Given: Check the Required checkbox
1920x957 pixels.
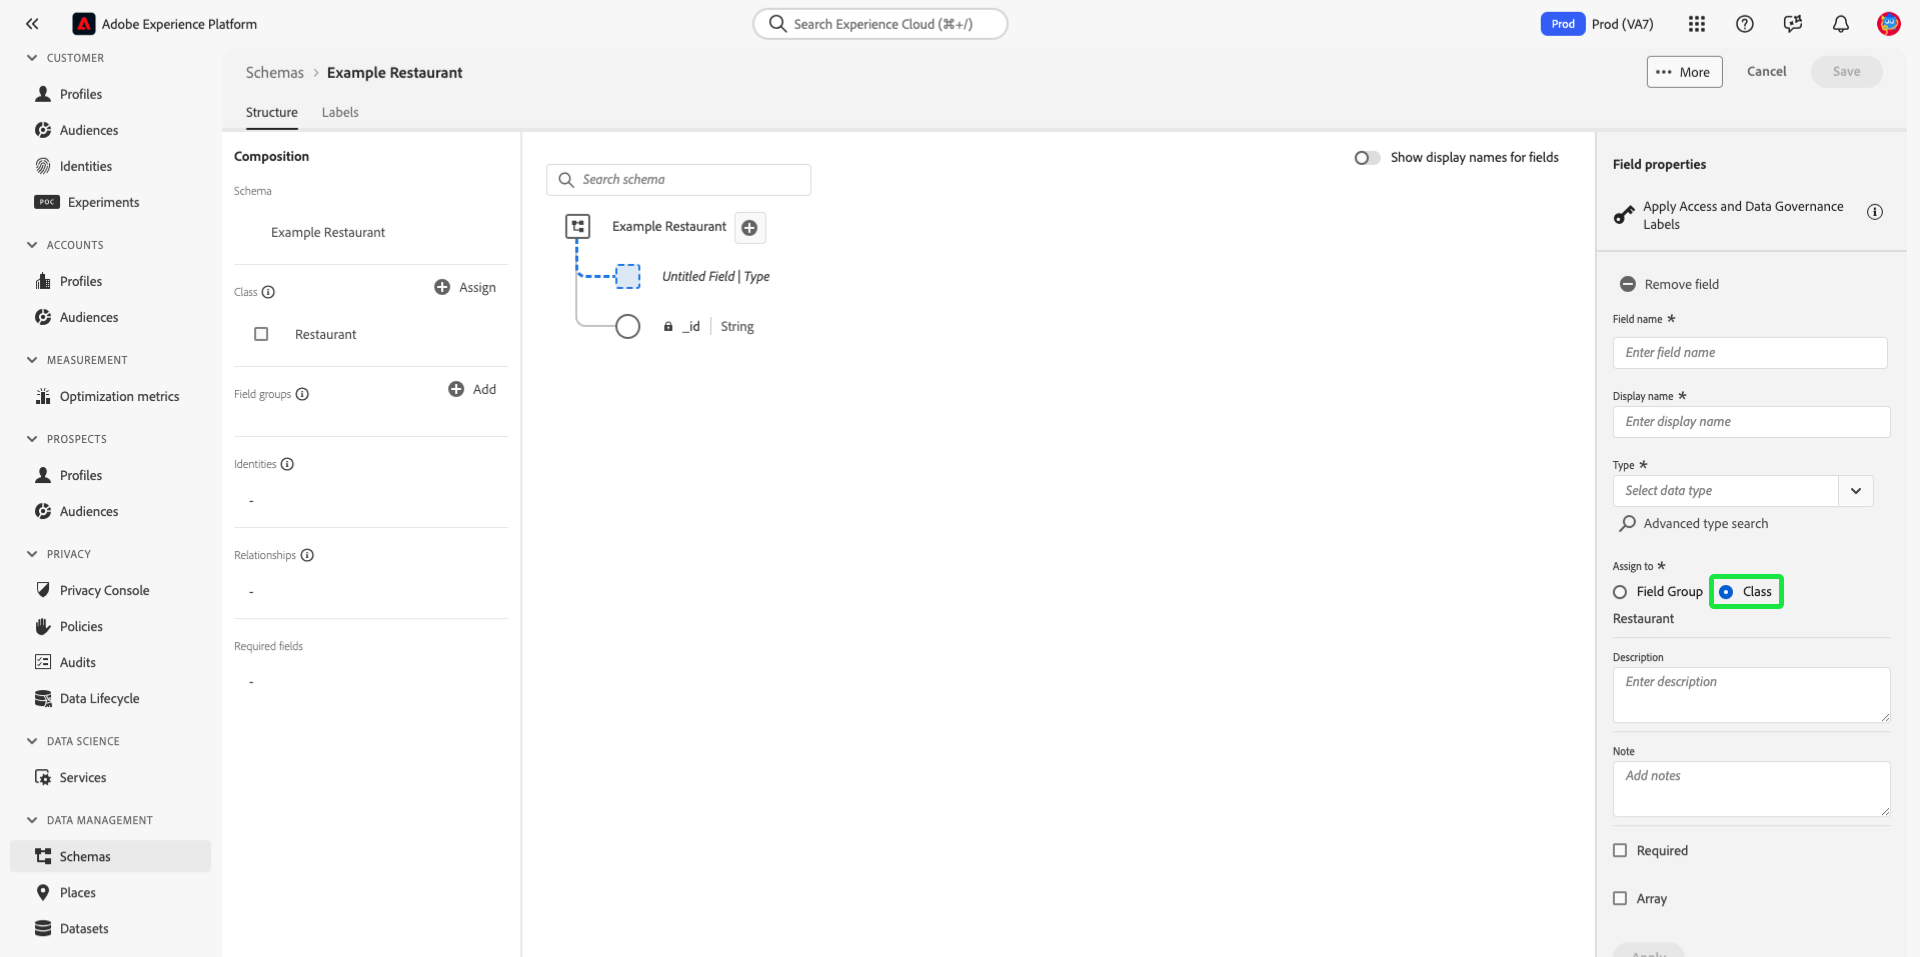Looking at the screenshot, I should (1620, 850).
